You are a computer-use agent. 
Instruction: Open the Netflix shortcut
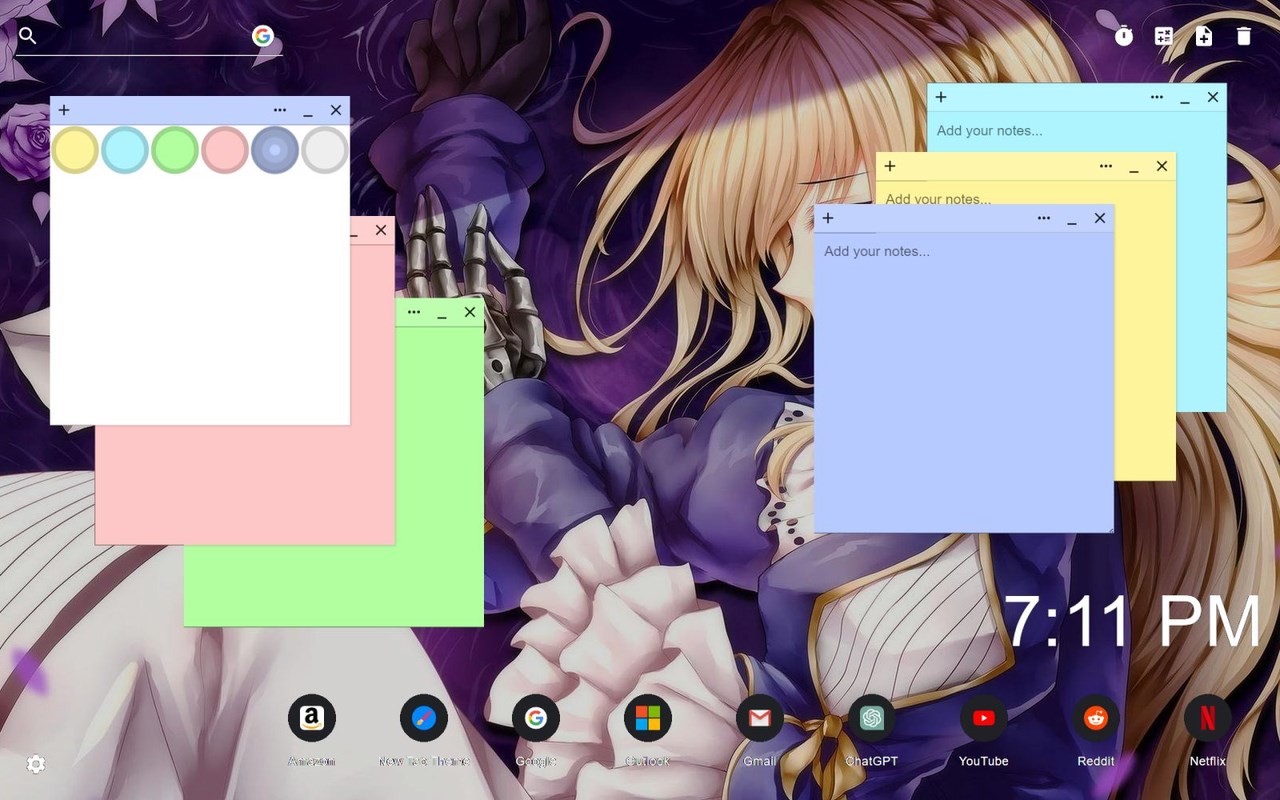(1208, 718)
